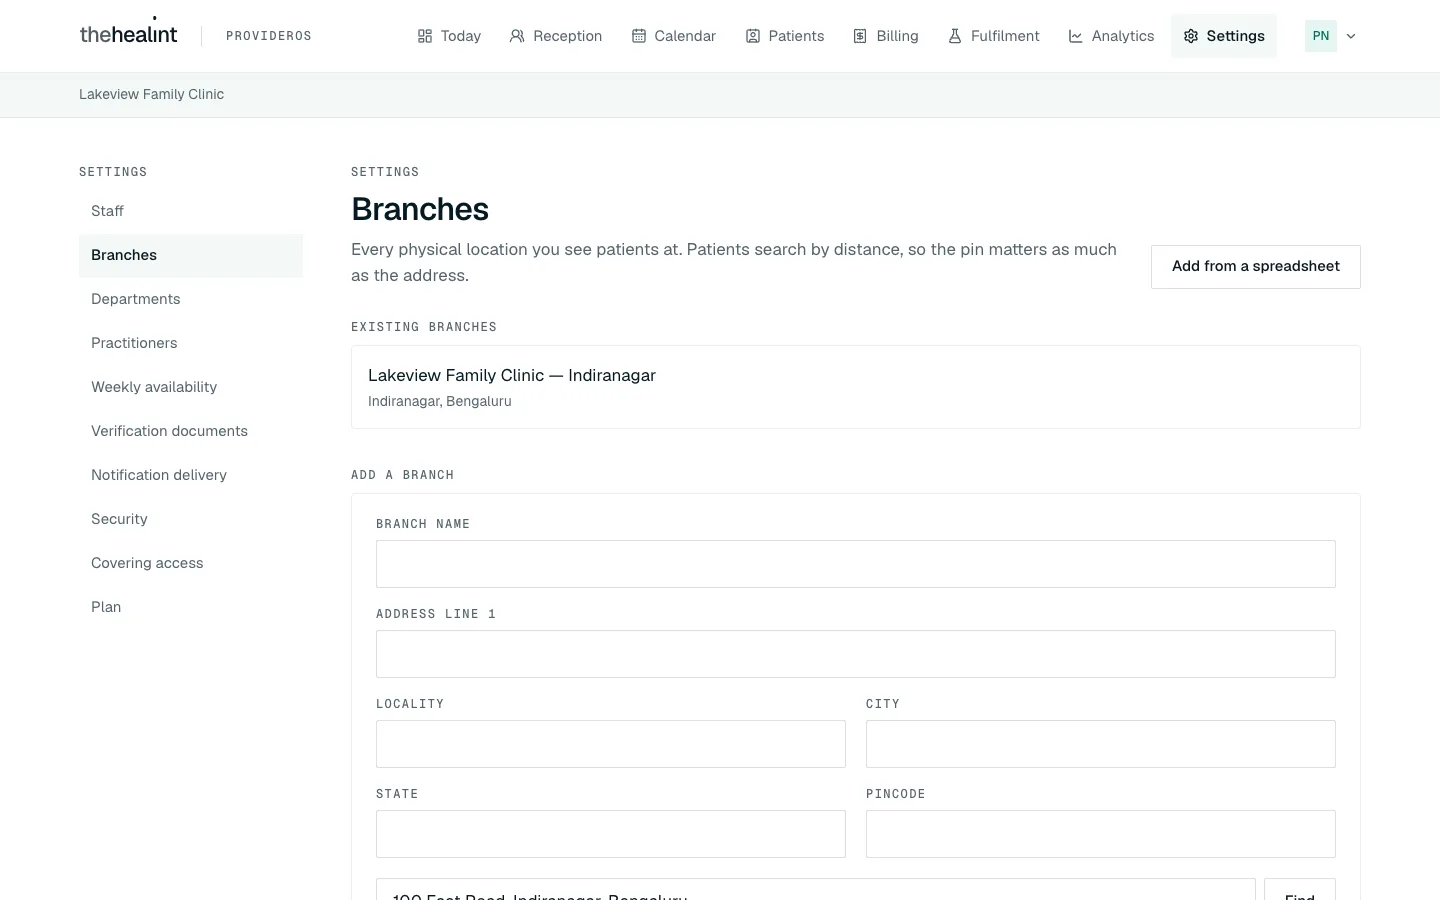
Task: Expand the account menu chevron
Action: pos(1351,36)
